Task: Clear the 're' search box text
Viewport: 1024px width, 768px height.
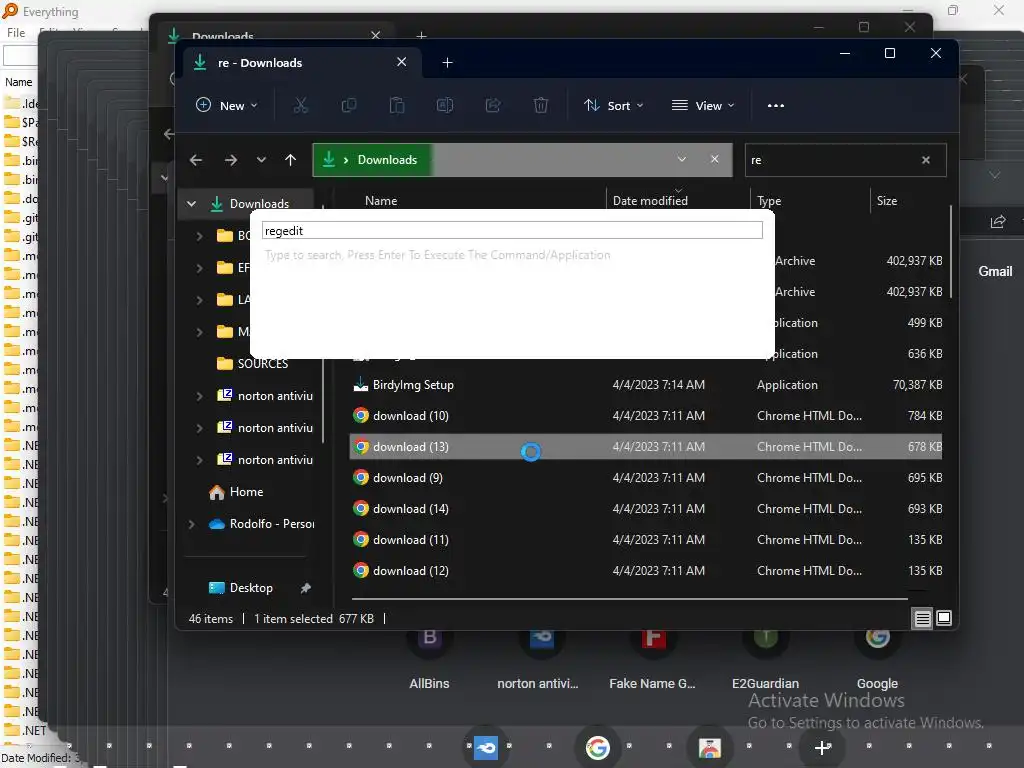Action: 925,160
